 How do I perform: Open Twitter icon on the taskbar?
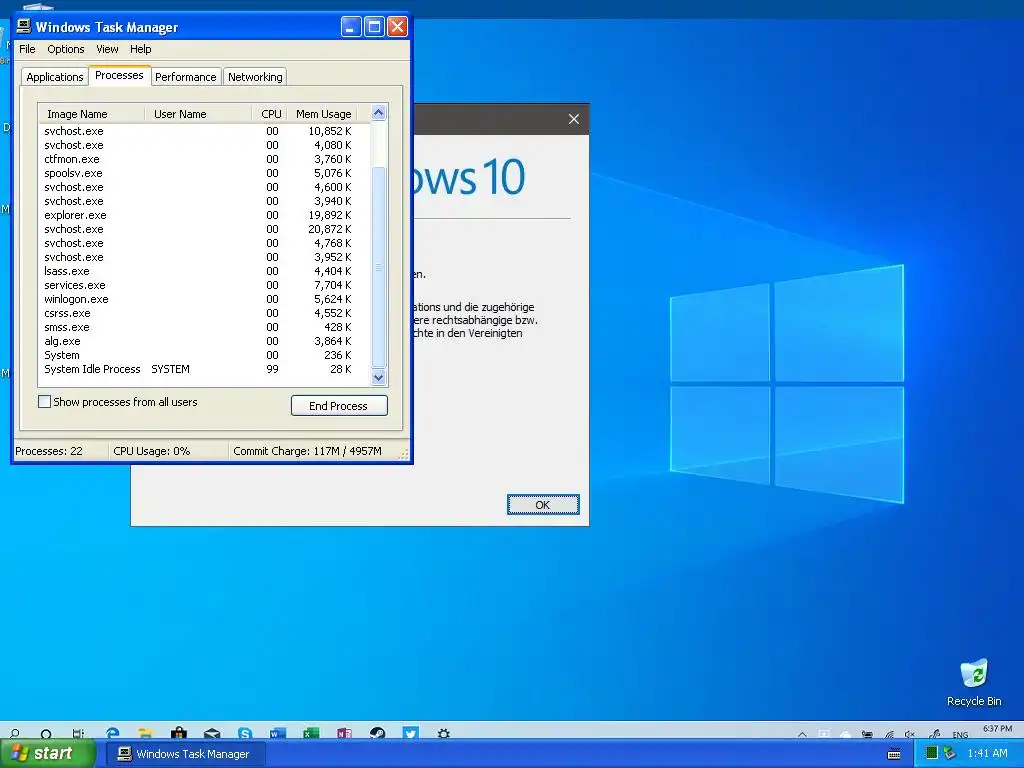410,733
